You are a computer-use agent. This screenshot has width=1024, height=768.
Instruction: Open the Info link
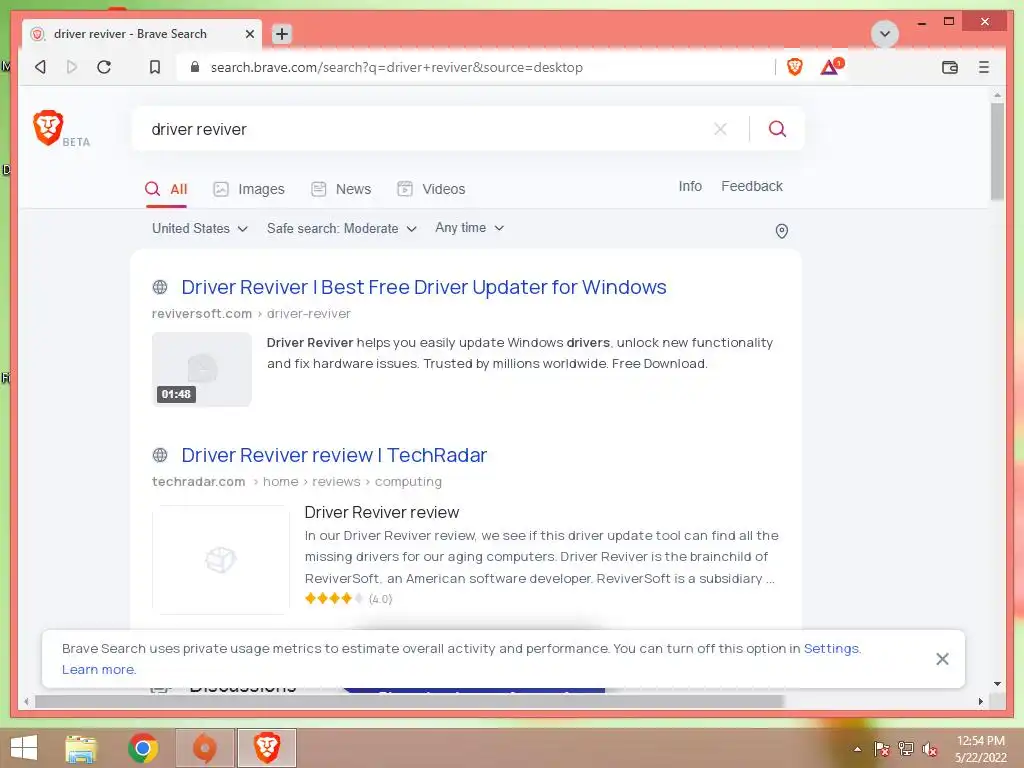(x=690, y=186)
